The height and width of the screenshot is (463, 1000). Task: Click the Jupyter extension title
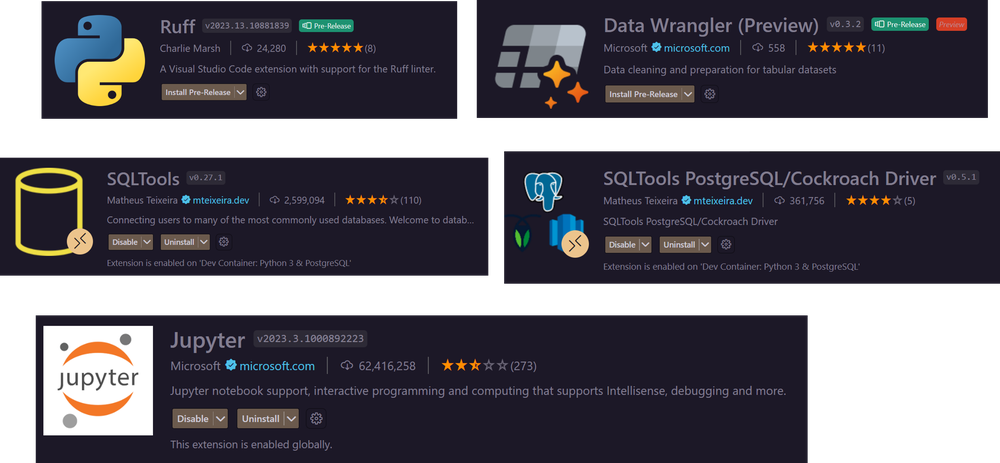point(207,340)
